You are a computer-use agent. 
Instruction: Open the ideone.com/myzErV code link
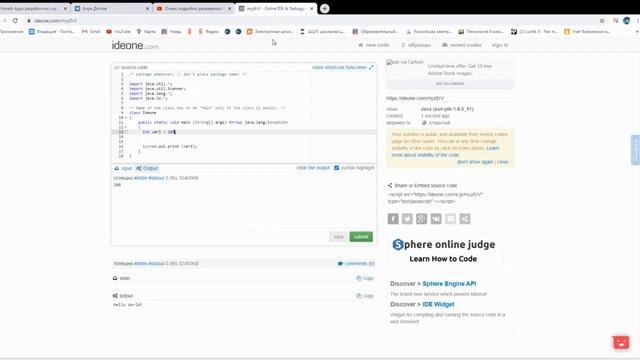(415, 98)
